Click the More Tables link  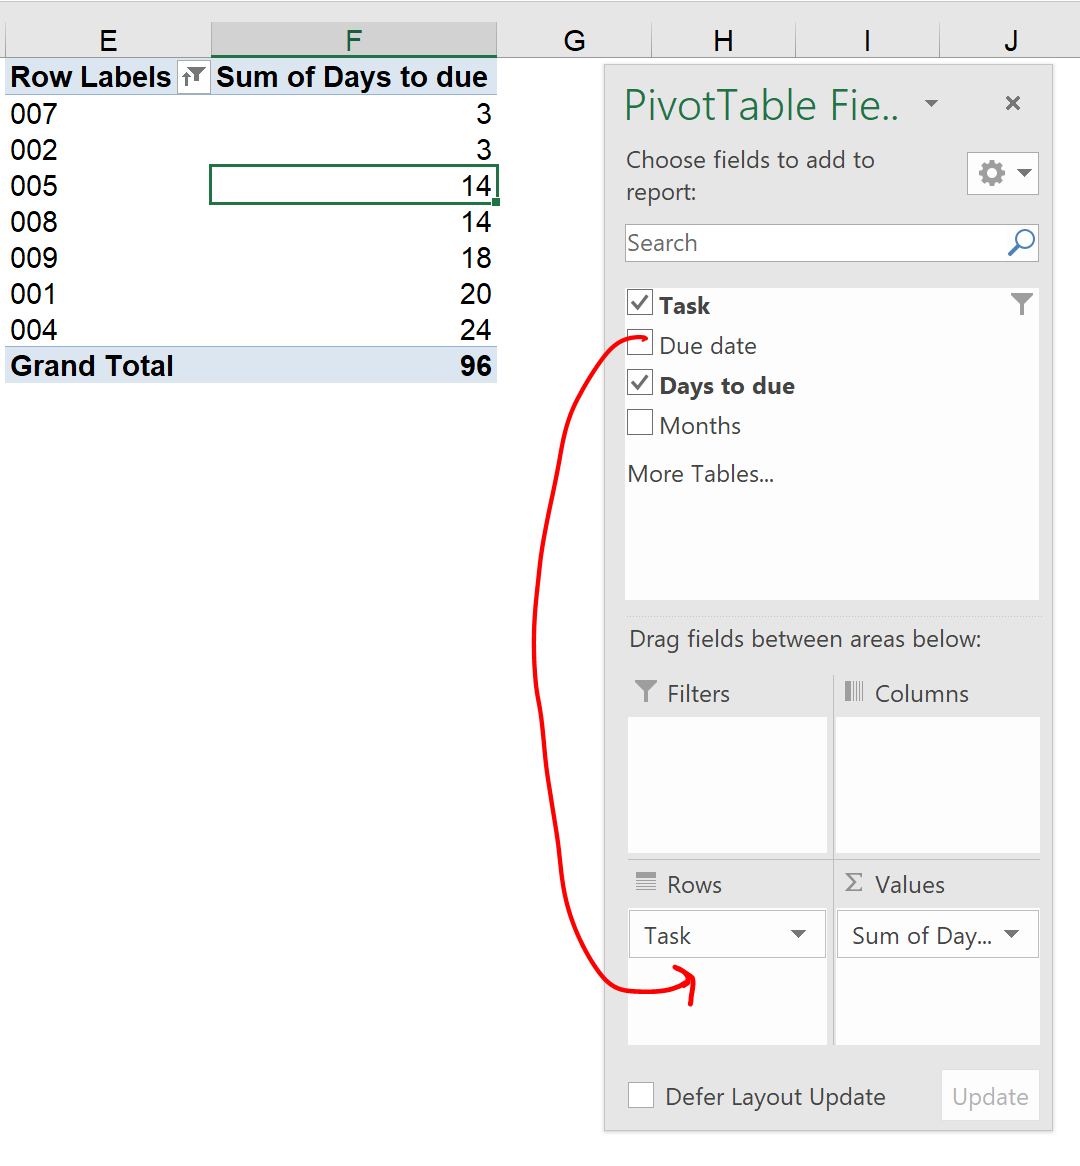700,474
